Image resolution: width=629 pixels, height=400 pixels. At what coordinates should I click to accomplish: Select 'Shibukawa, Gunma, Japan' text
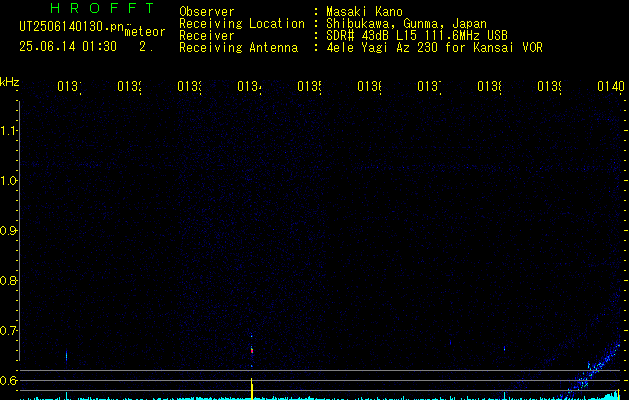pyautogui.click(x=406, y=24)
